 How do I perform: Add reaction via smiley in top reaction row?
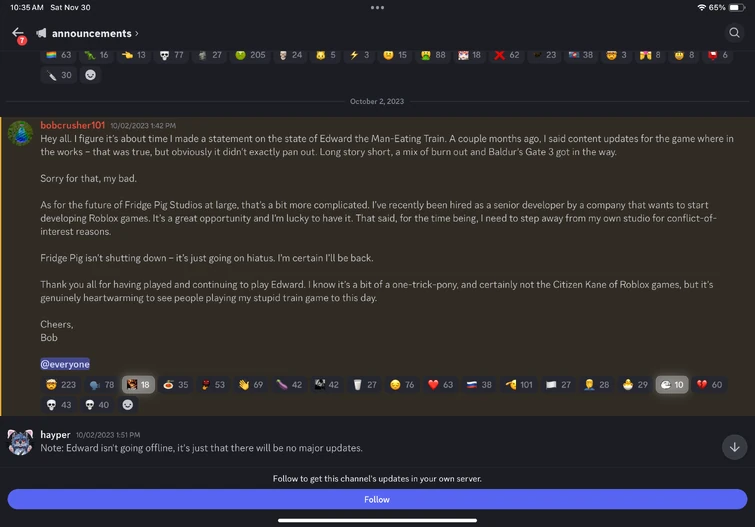(90, 75)
